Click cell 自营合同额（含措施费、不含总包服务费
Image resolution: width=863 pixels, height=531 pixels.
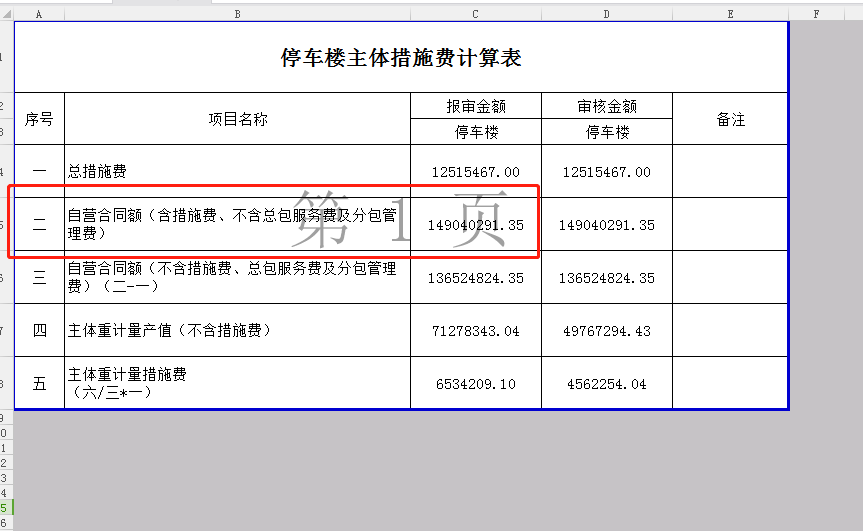(237, 224)
